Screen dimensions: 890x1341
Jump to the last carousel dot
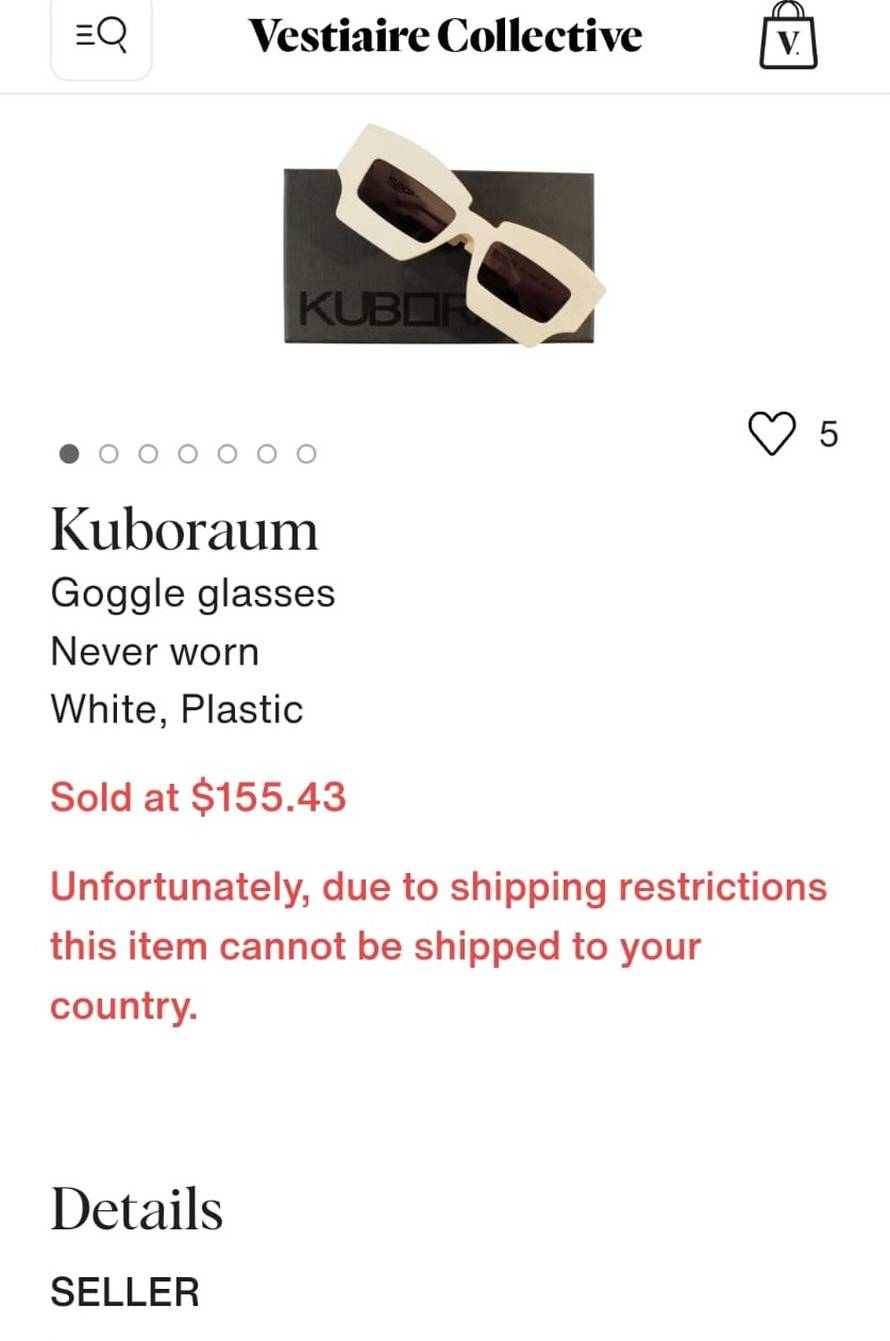click(307, 454)
